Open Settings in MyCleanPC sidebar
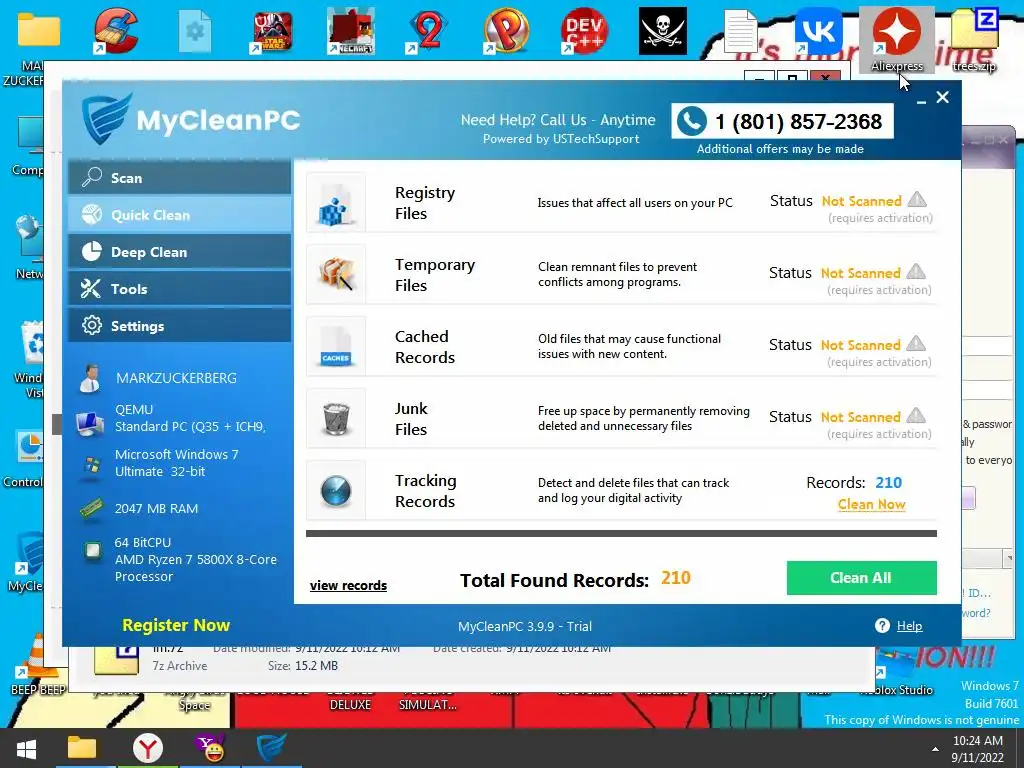The height and width of the screenshot is (768, 1024). [180, 326]
